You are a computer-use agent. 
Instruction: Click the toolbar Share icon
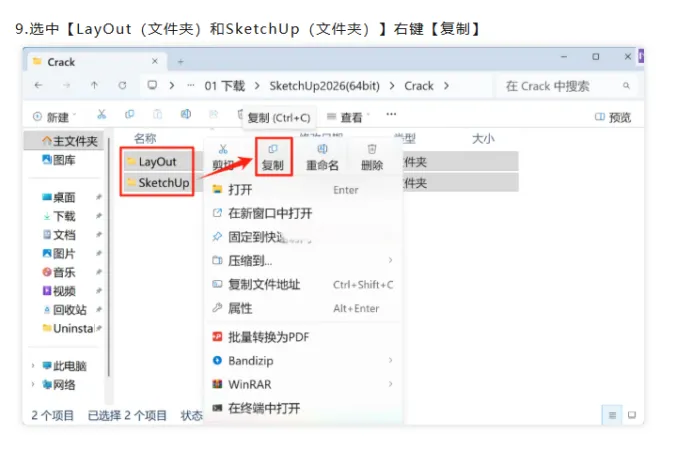pyautogui.click(x=214, y=115)
